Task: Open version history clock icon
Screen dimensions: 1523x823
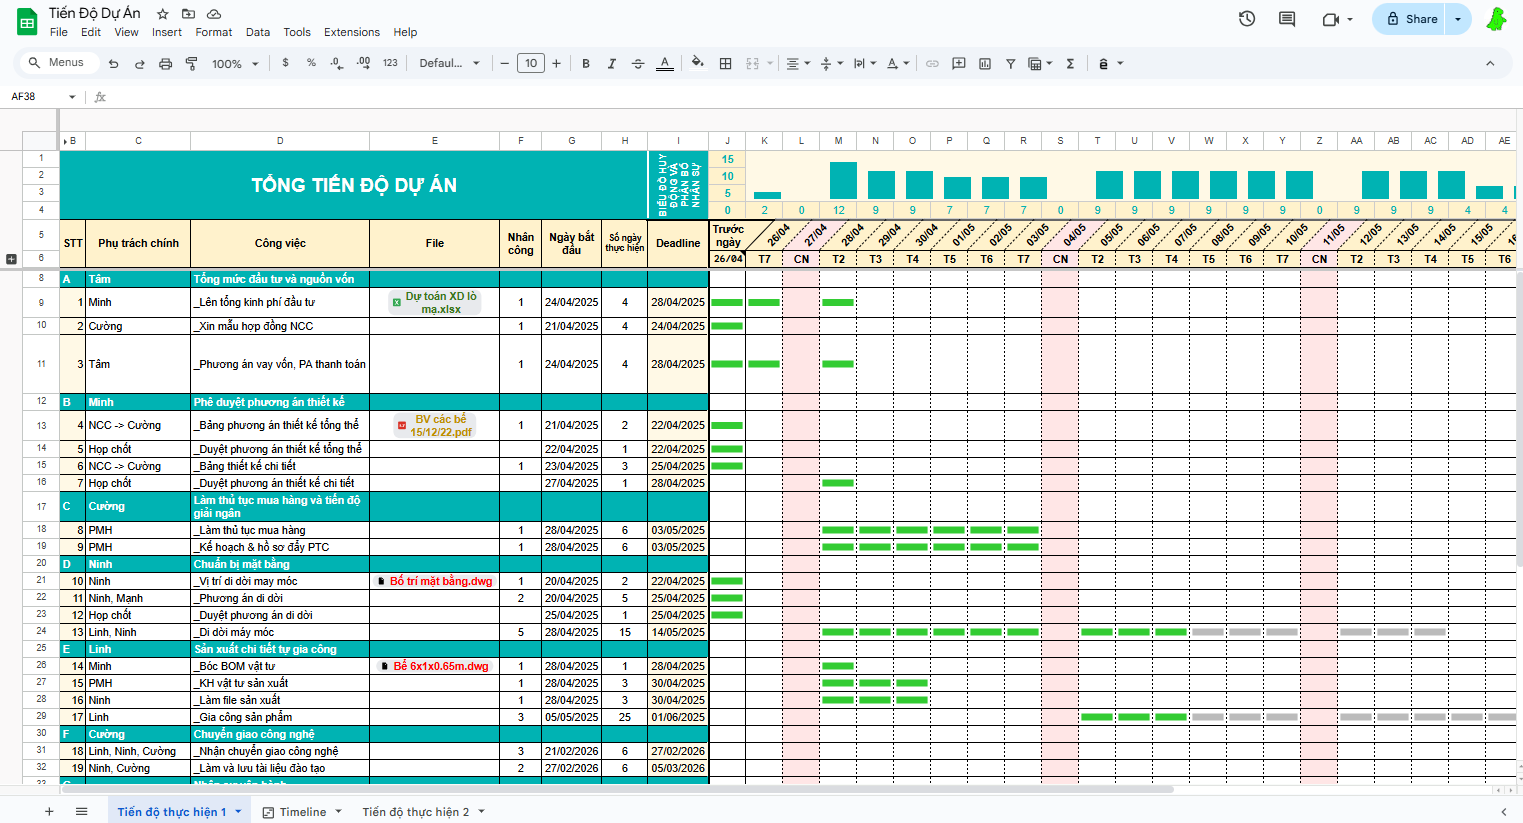Action: pos(1247,19)
